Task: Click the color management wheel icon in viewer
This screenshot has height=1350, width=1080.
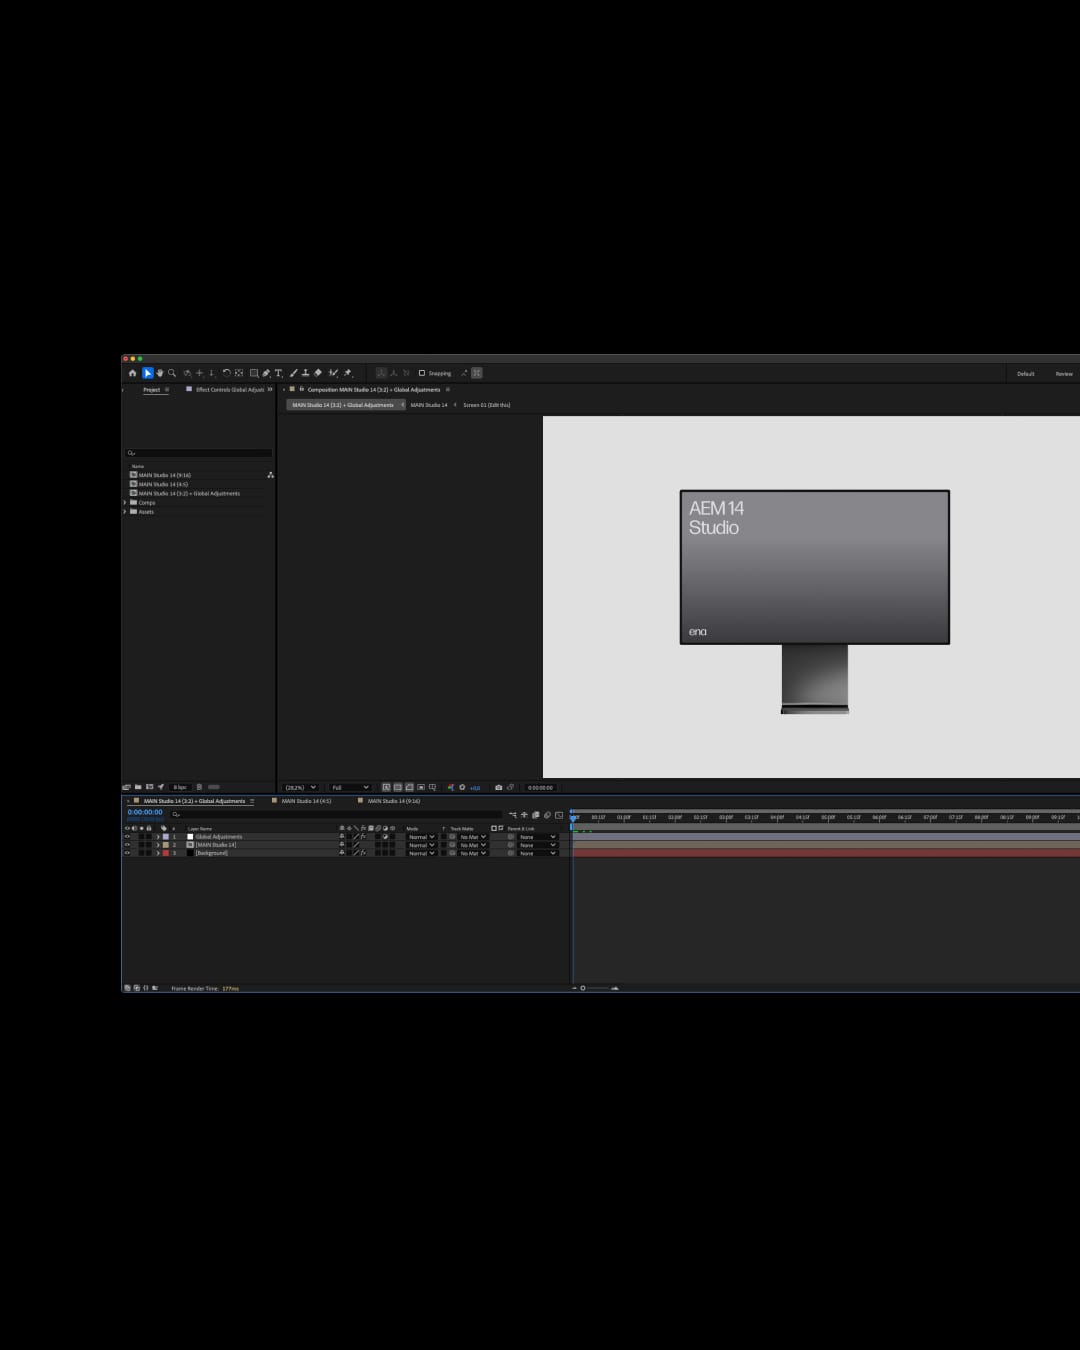Action: click(x=451, y=787)
